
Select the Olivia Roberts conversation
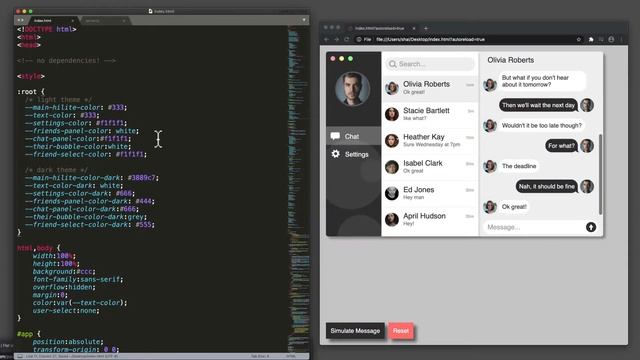coord(430,88)
